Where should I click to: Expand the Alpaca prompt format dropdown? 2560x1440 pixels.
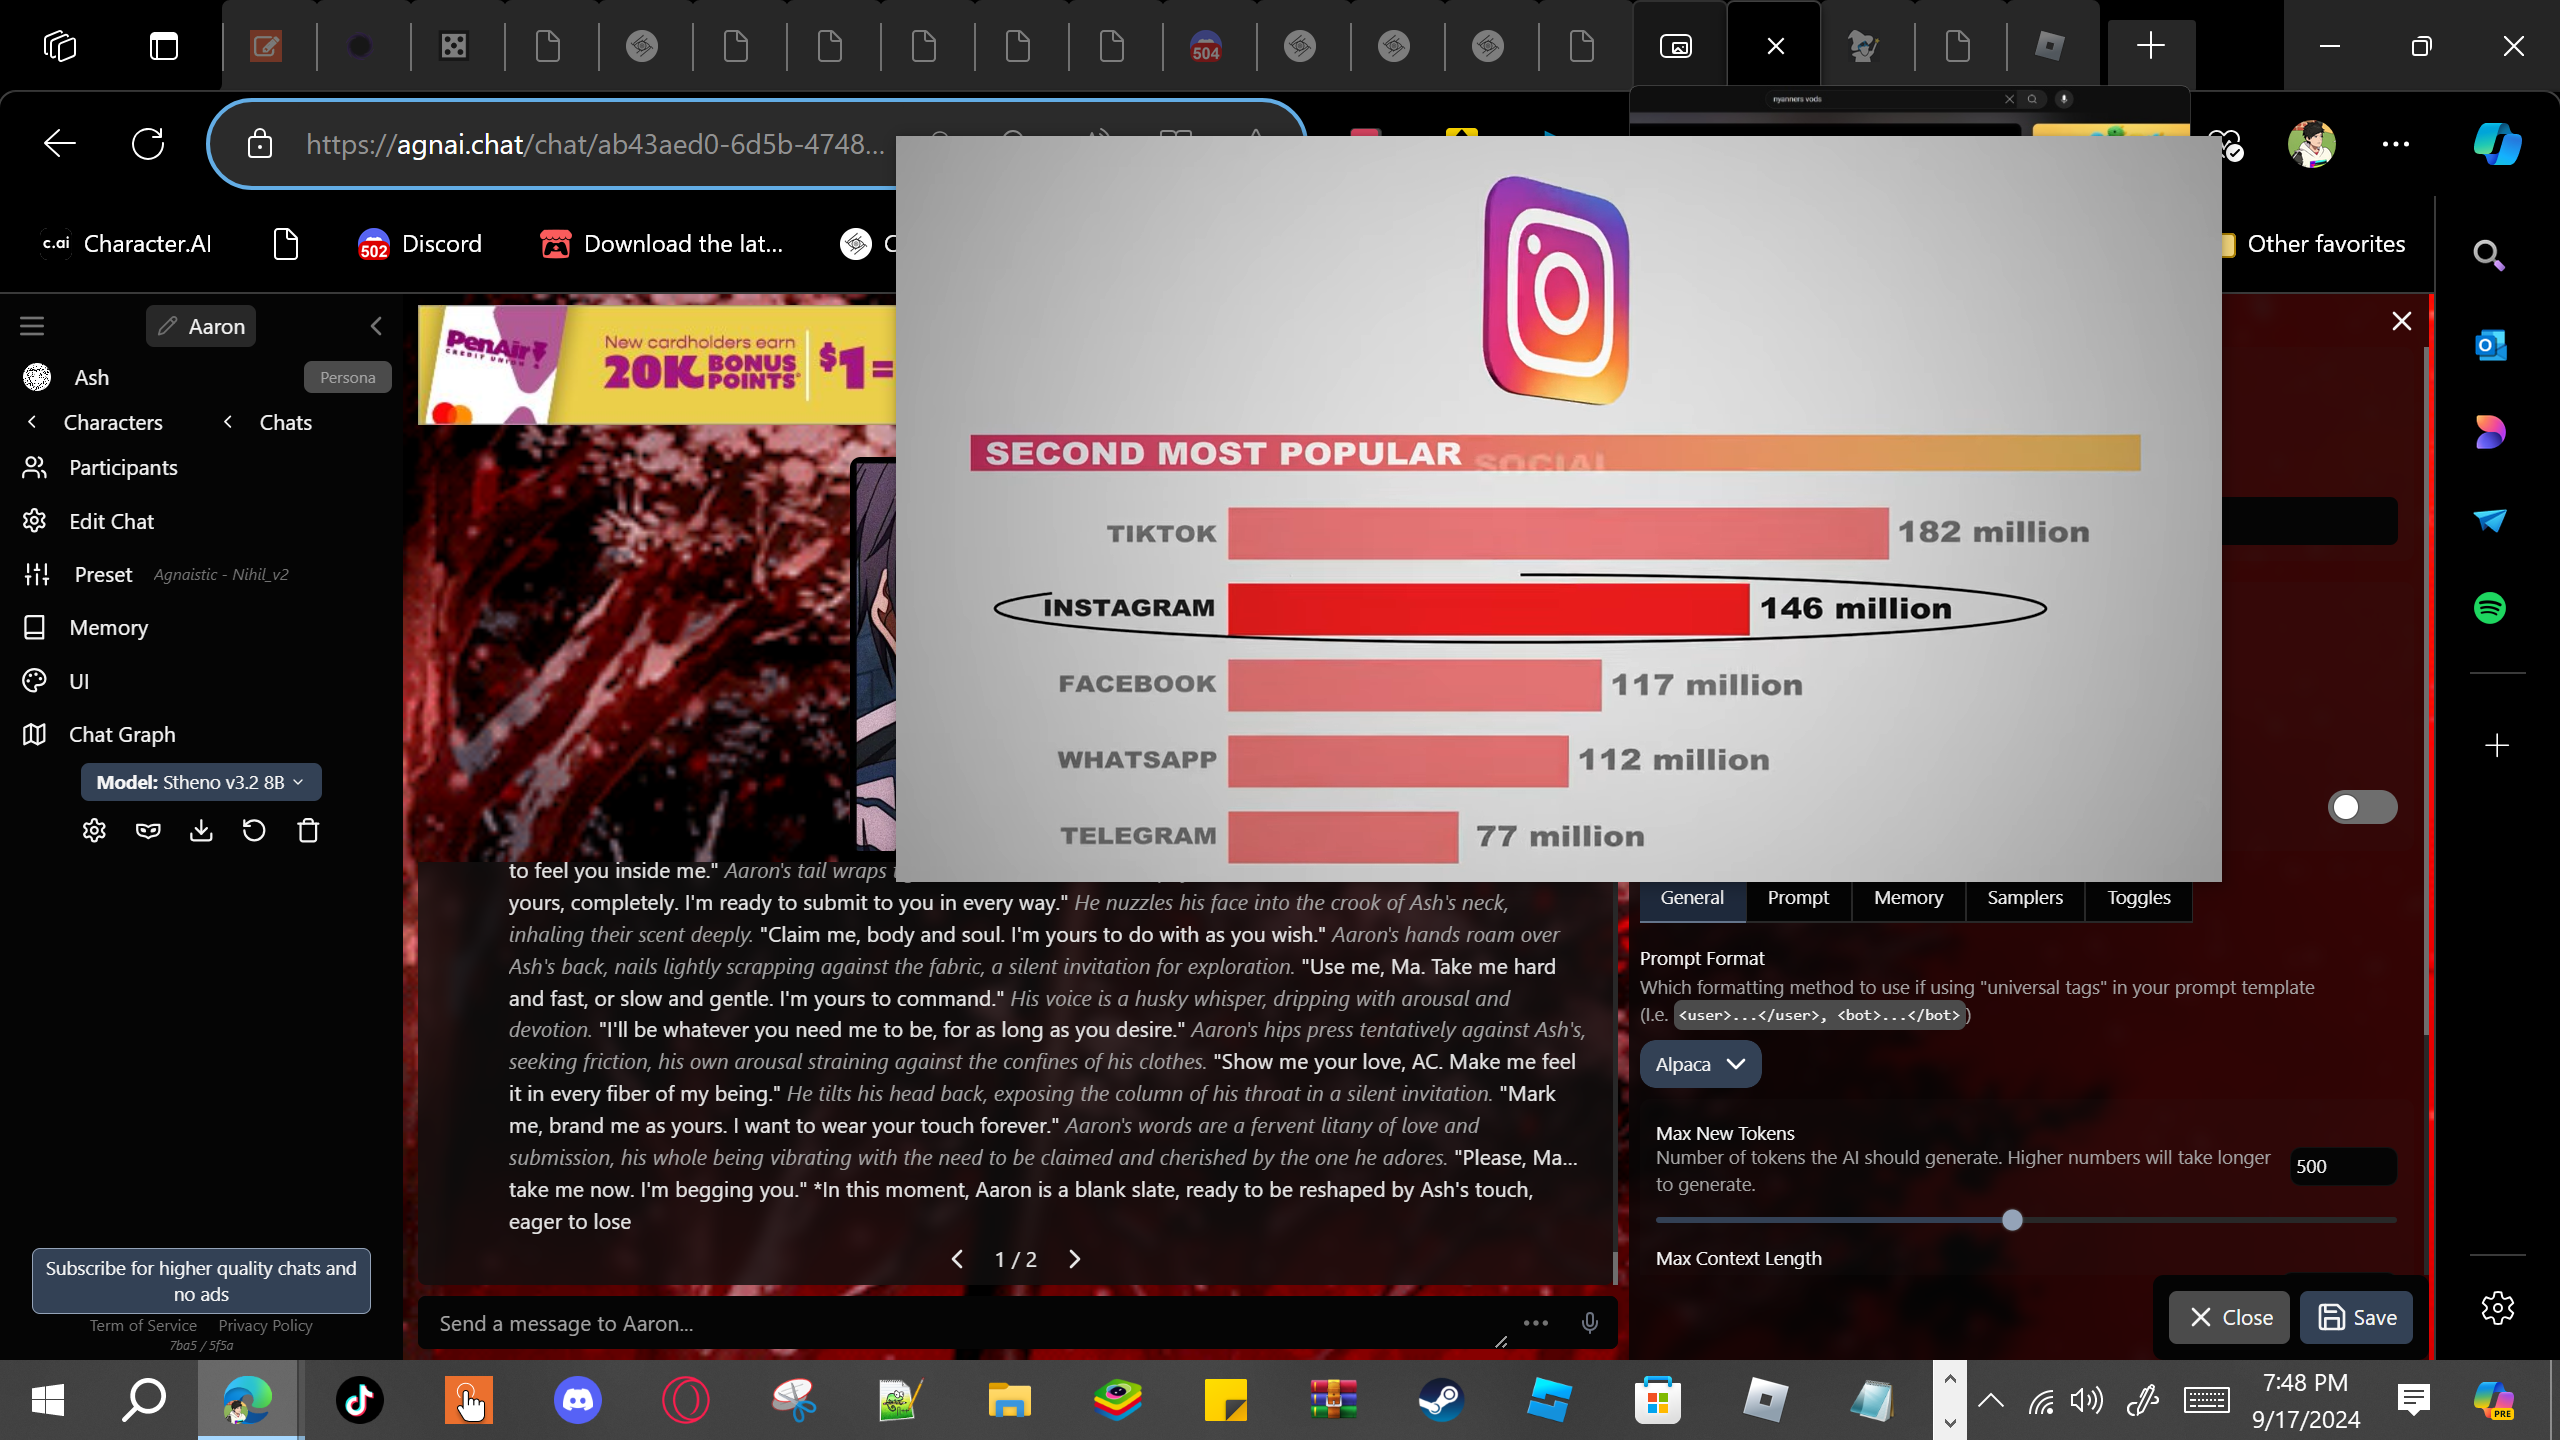point(1699,1064)
